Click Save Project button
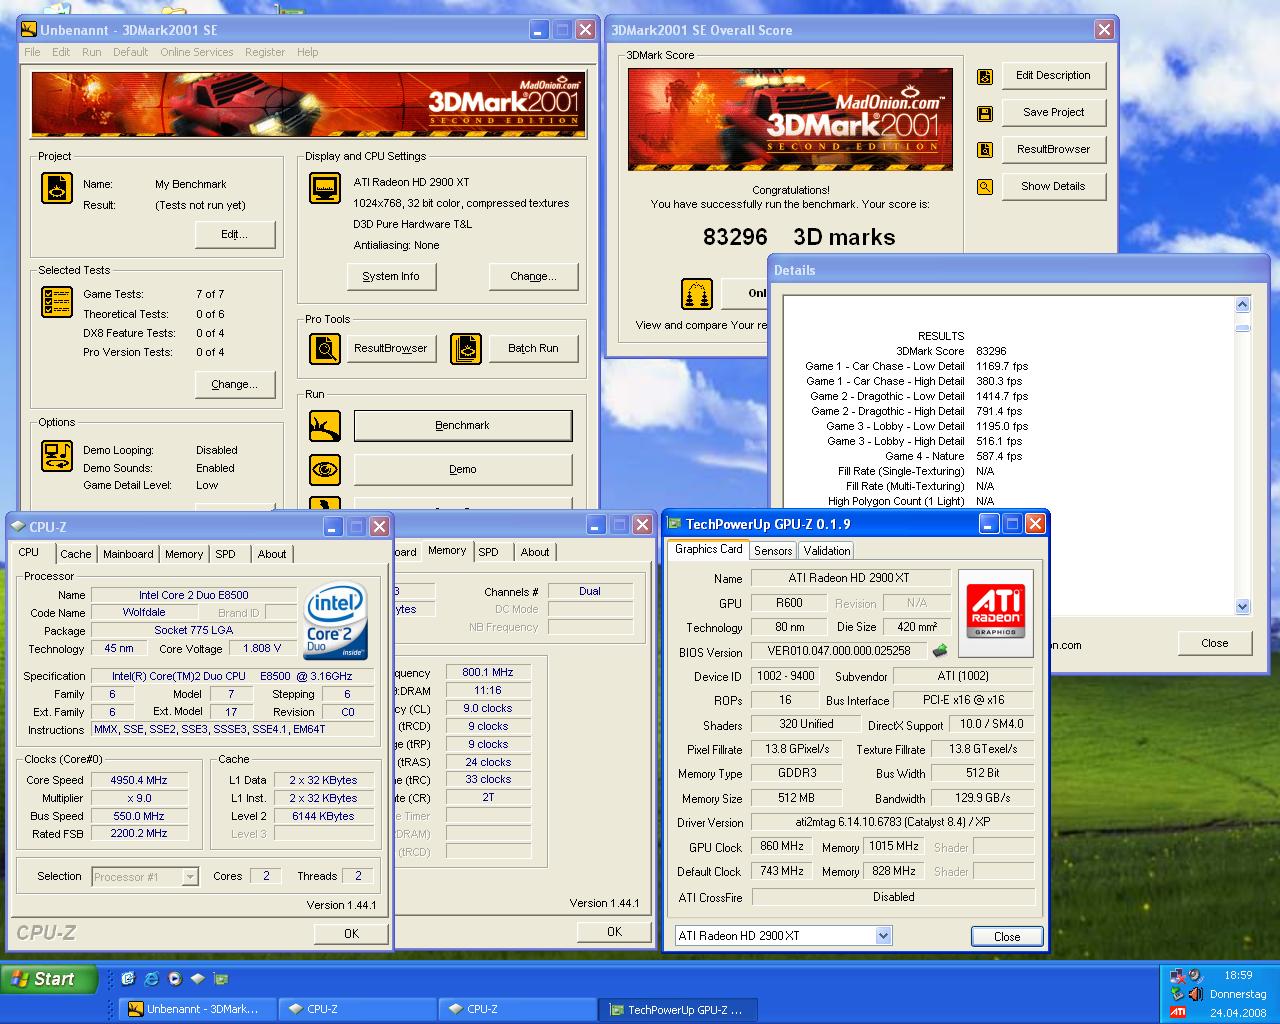1280x1024 pixels. [x=1053, y=112]
